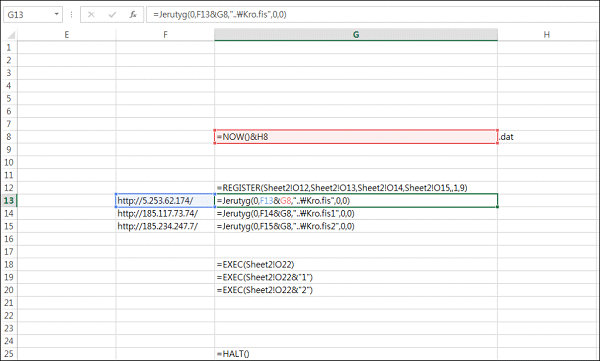
Task: Select row 16 header
Action: coord(9,239)
